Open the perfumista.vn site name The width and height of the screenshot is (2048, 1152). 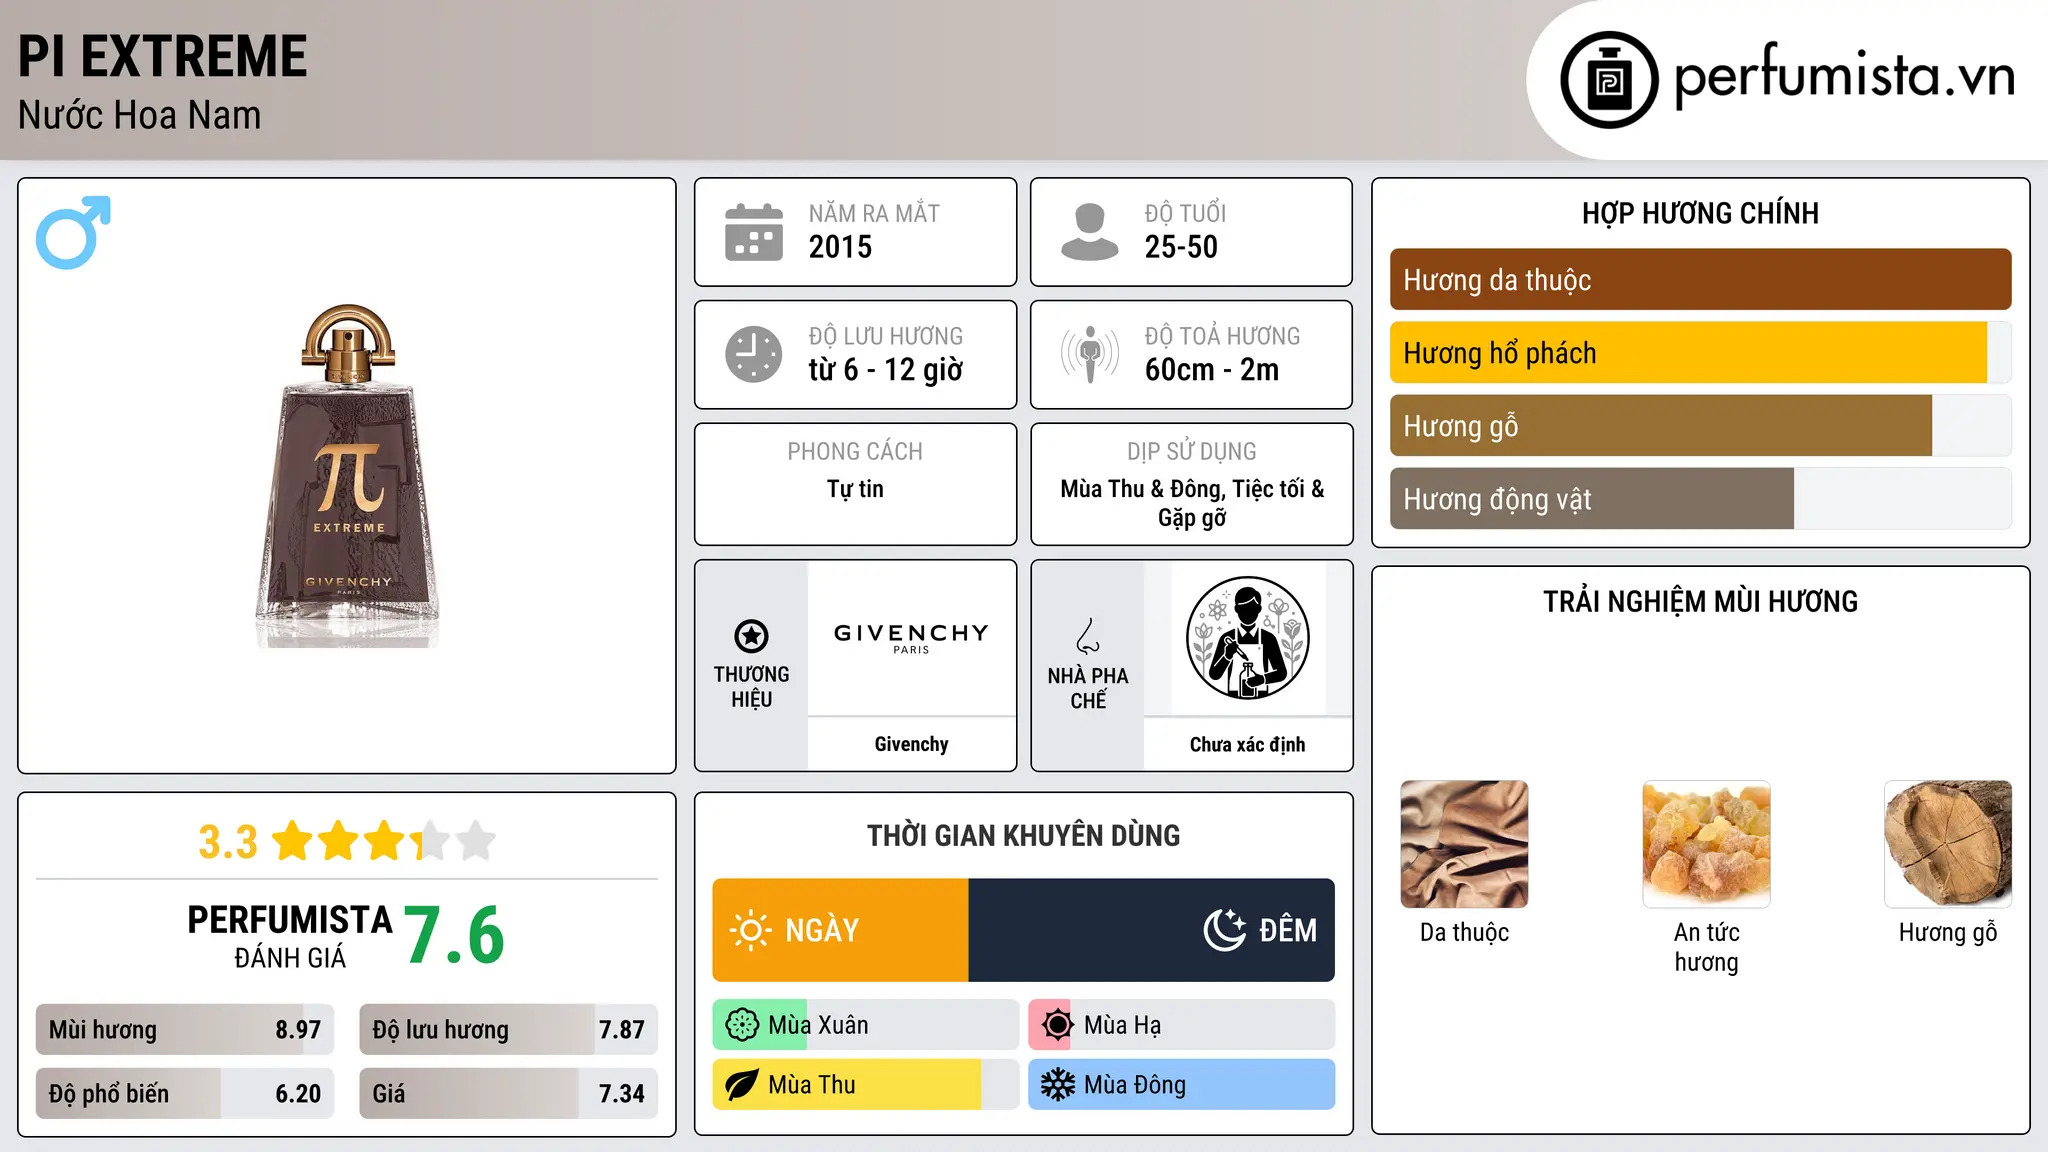click(1844, 77)
